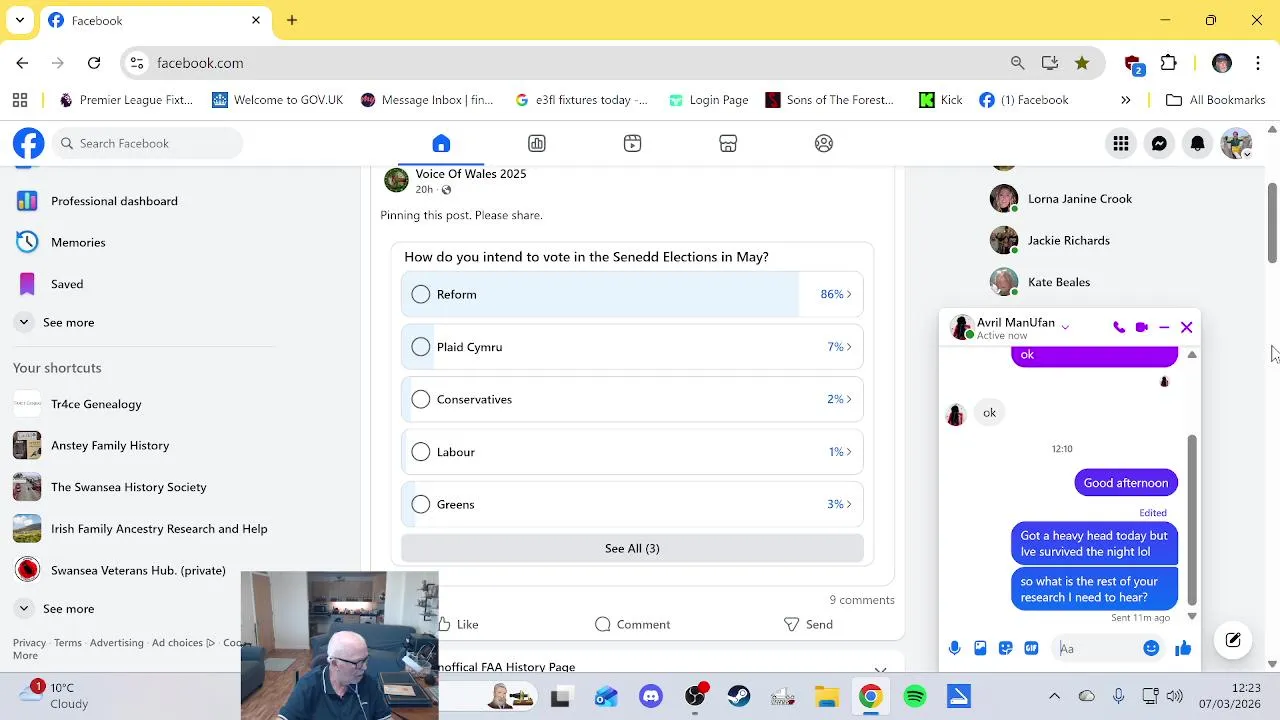Start a video call with Avril
Screen dimensions: 1280x720
tap(1141, 327)
